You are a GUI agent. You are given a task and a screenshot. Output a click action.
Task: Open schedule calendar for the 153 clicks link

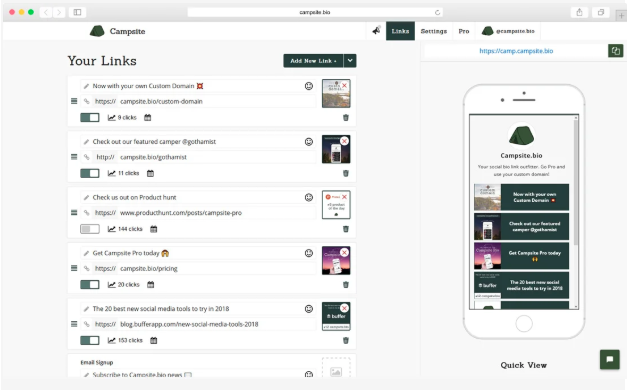click(153, 340)
